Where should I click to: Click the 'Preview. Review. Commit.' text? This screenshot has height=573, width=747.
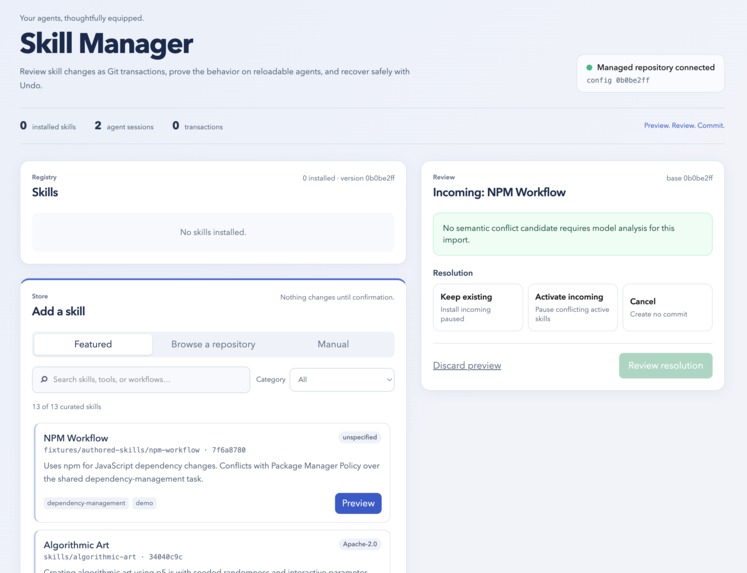point(684,126)
